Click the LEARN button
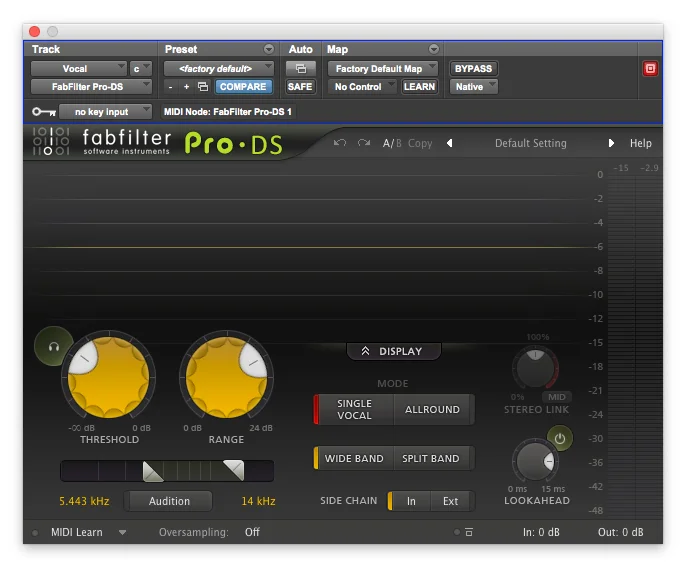 [x=420, y=87]
